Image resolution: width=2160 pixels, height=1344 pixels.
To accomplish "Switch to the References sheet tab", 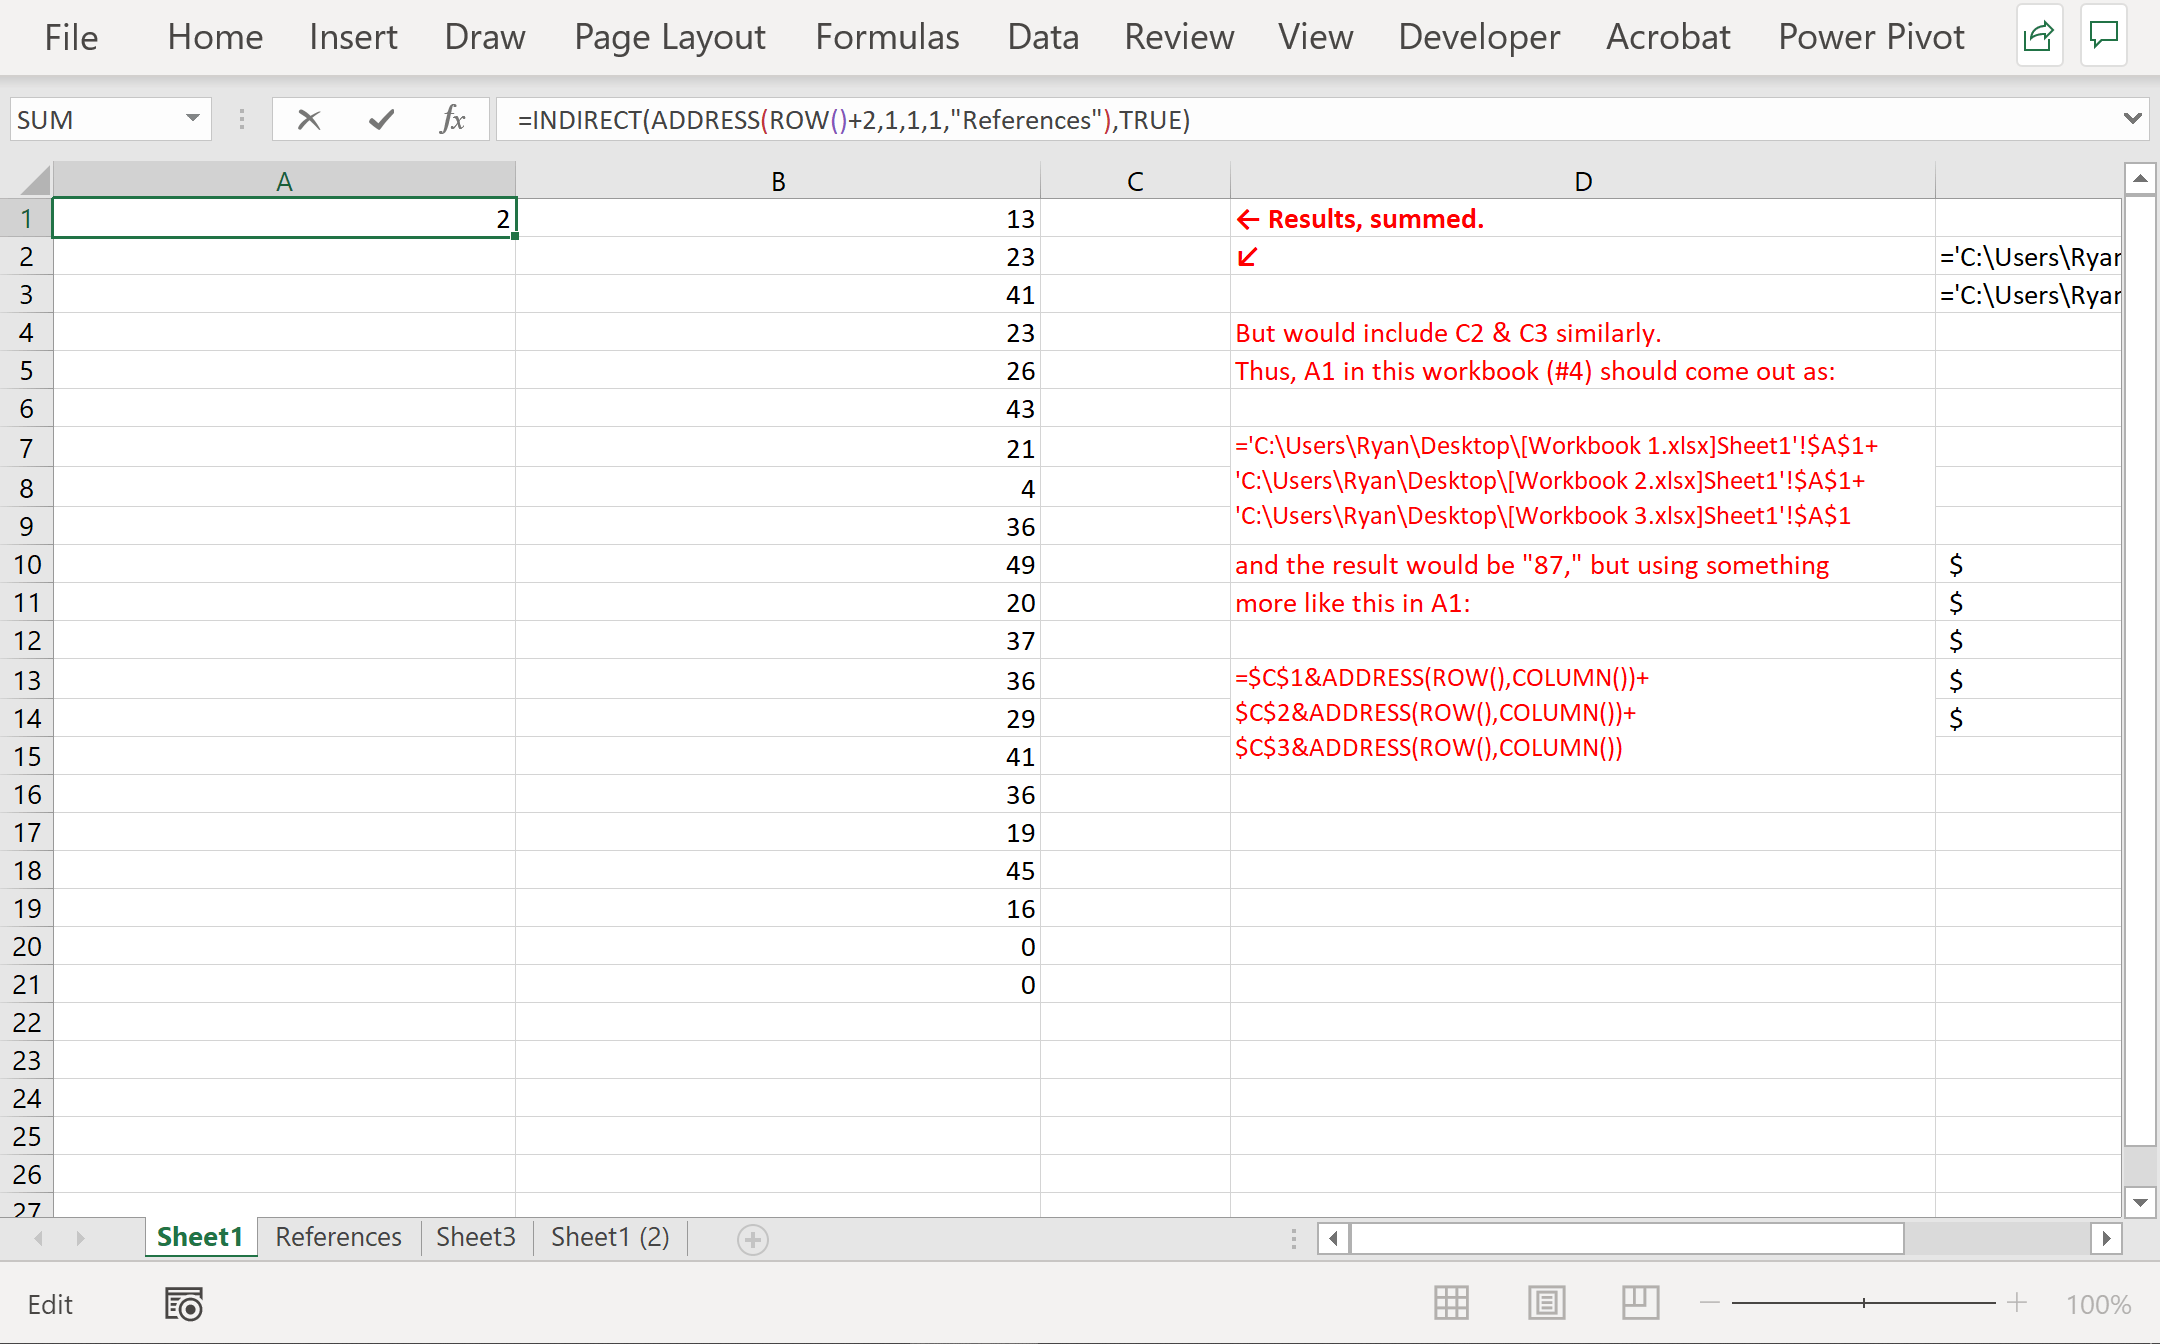I will pos(338,1237).
